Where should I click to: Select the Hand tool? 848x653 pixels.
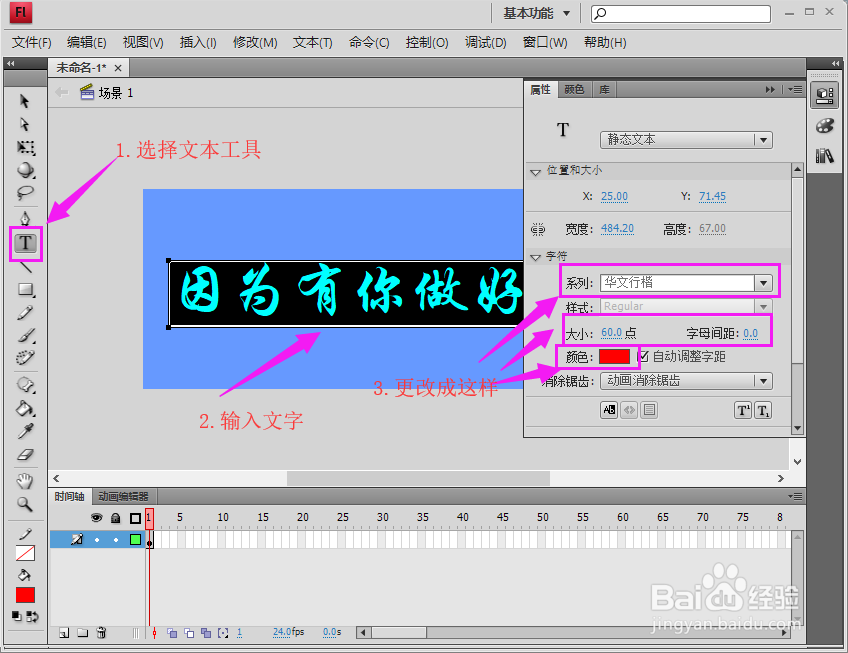(x=25, y=480)
